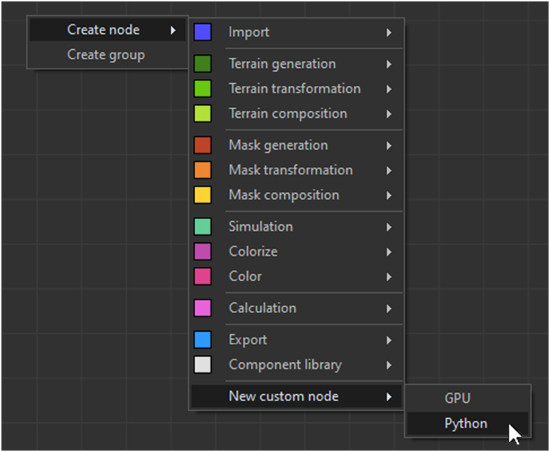
Task: Click the blue-purple Import category color square
Action: [x=202, y=32]
